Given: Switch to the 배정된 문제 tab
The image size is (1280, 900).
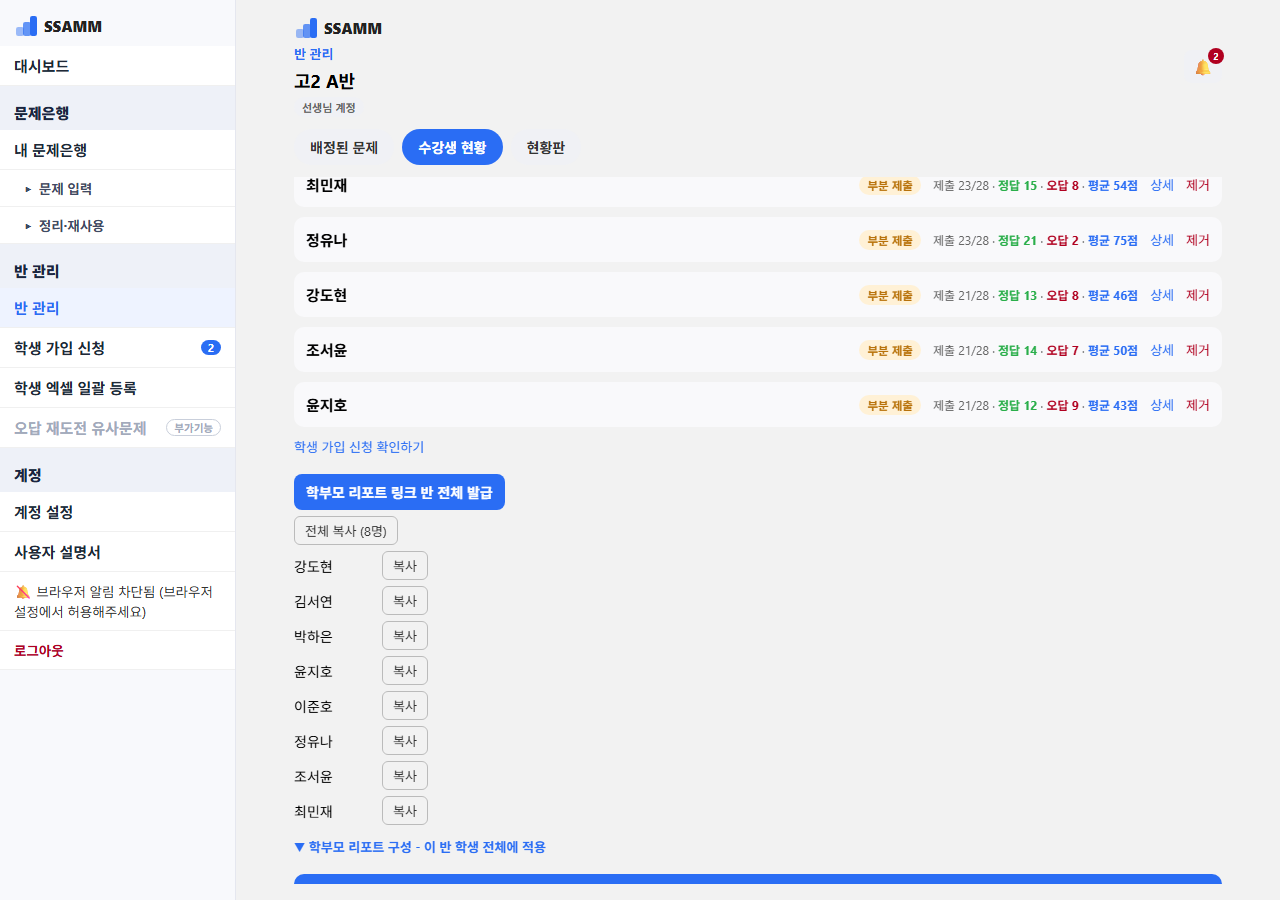Looking at the screenshot, I should point(344,147).
